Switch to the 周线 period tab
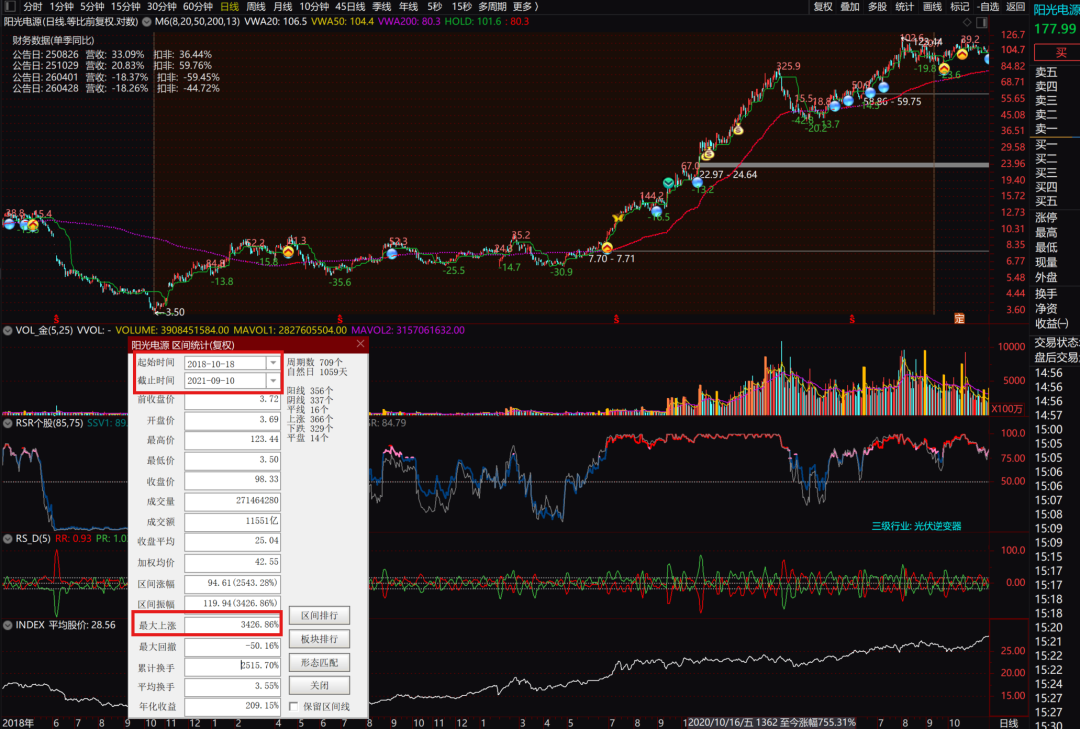This screenshot has height=729, width=1080. pyautogui.click(x=256, y=6)
